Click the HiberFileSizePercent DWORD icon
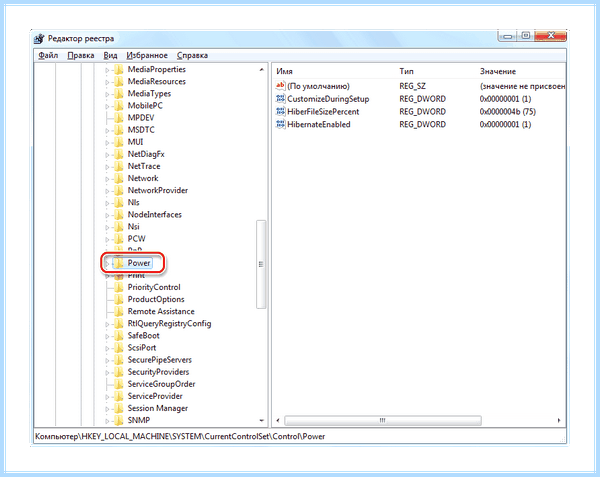The image size is (600, 477). (x=280, y=112)
